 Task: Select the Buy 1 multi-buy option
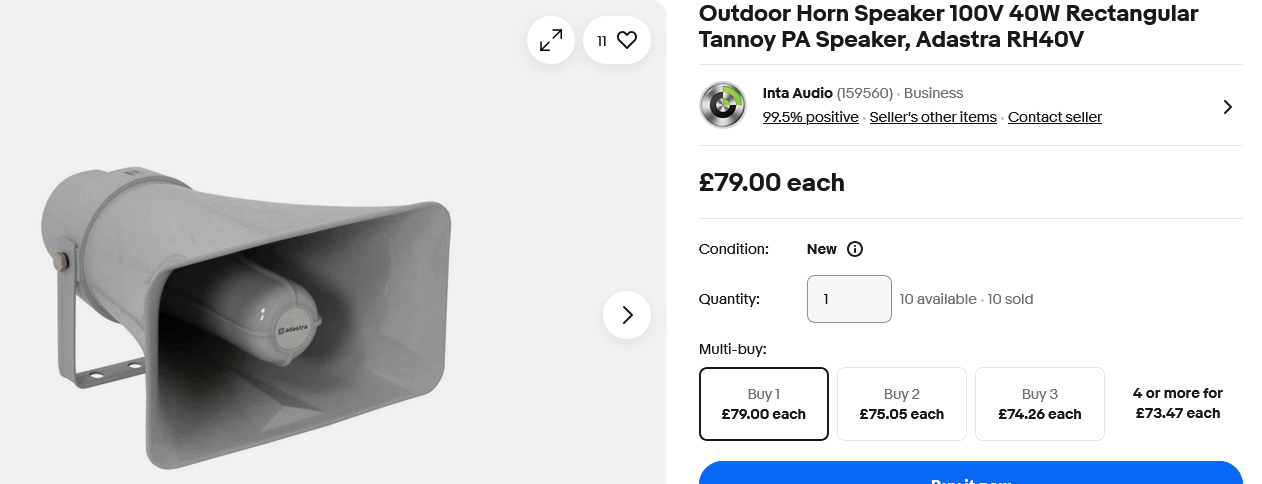(x=764, y=404)
